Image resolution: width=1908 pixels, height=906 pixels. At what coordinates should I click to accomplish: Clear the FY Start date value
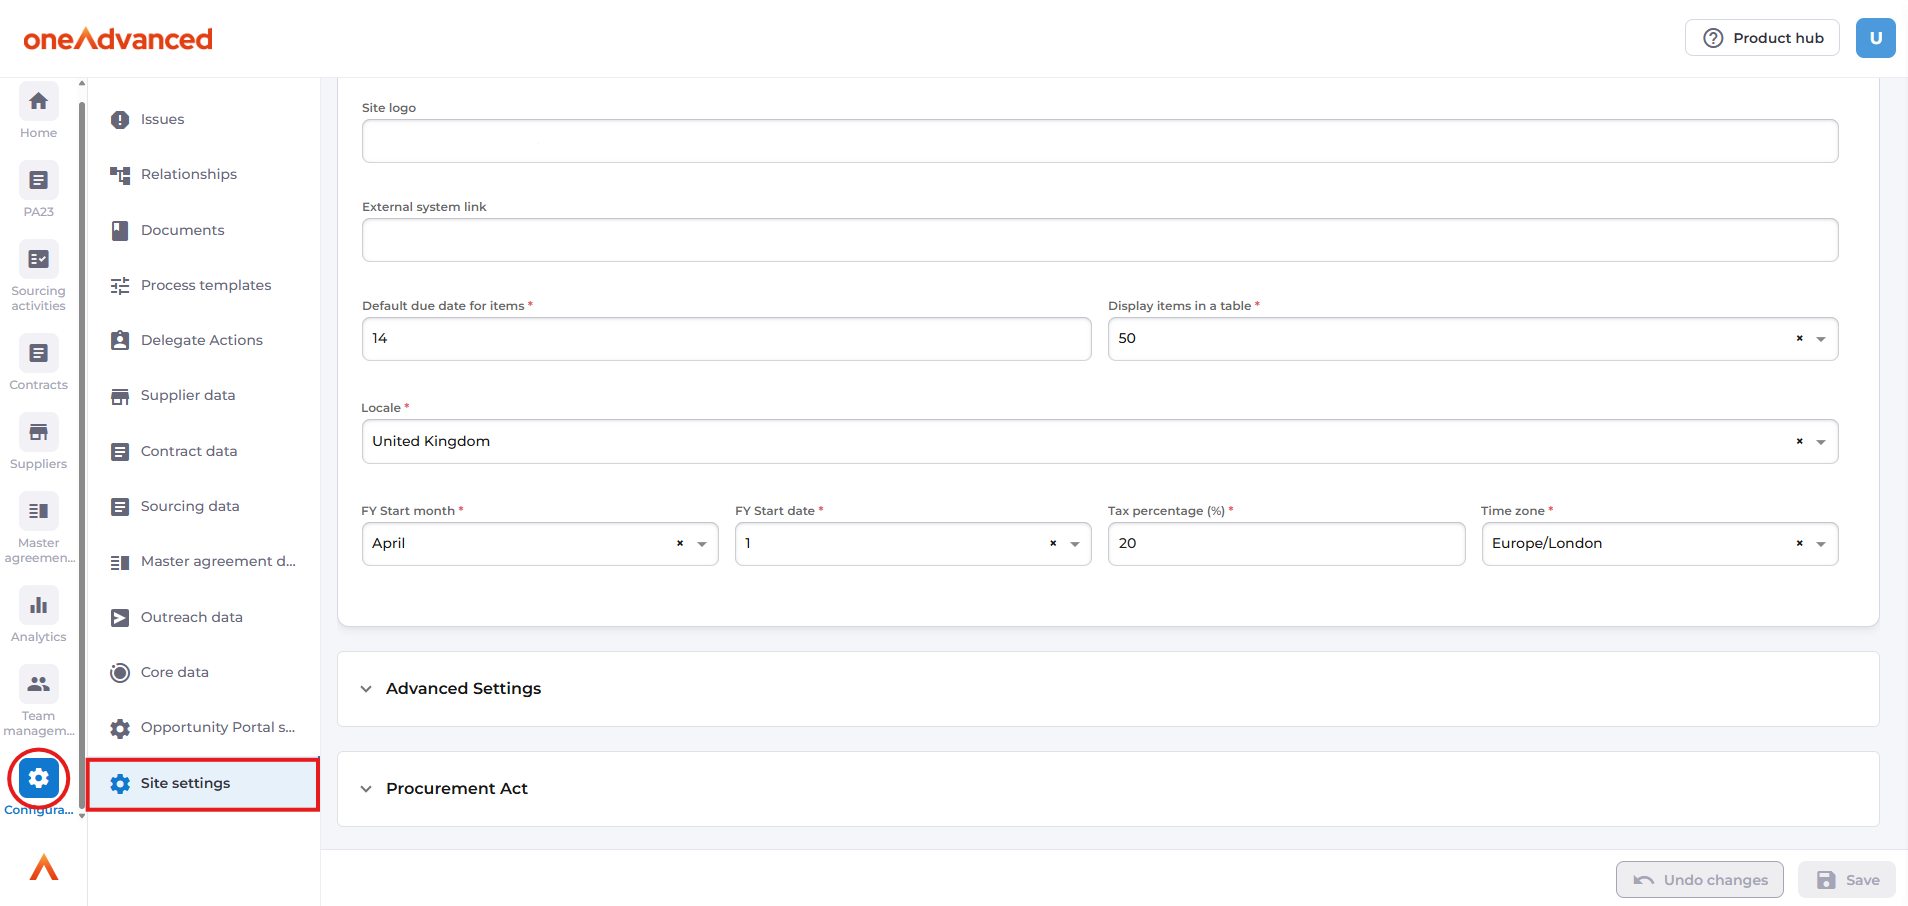click(x=1053, y=543)
